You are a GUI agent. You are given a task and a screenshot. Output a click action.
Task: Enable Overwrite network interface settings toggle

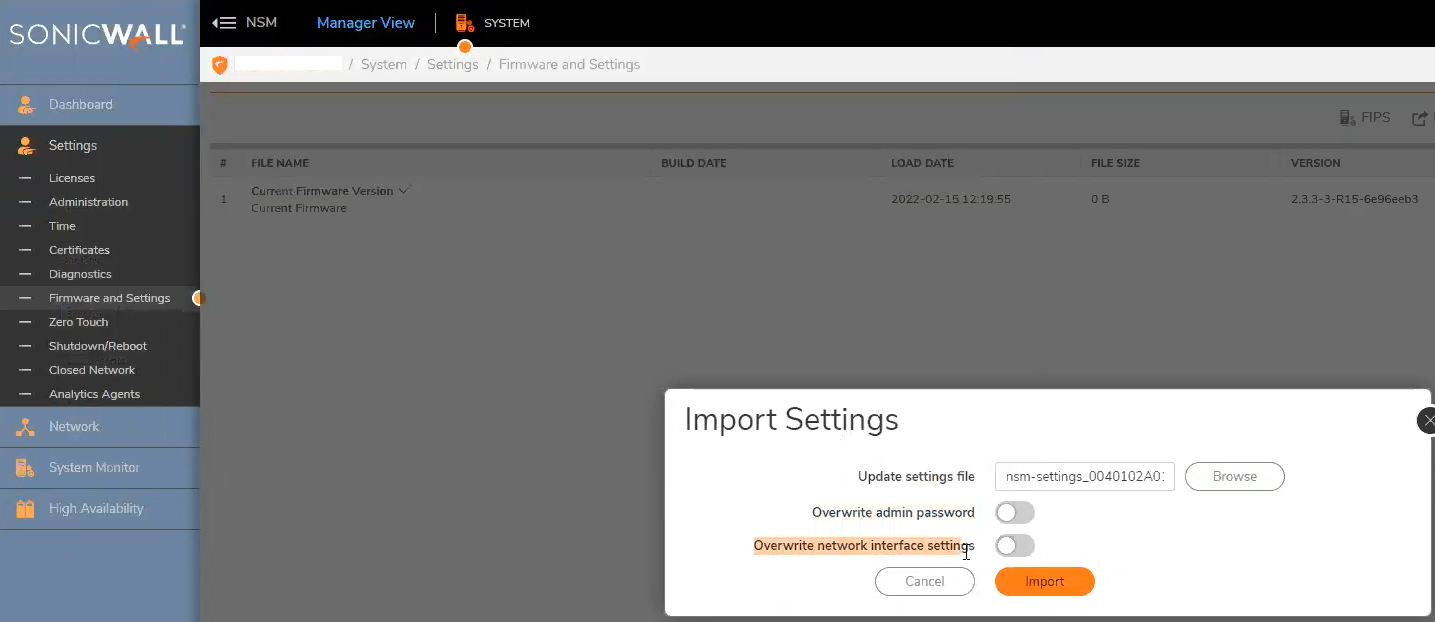pyautogui.click(x=1014, y=546)
